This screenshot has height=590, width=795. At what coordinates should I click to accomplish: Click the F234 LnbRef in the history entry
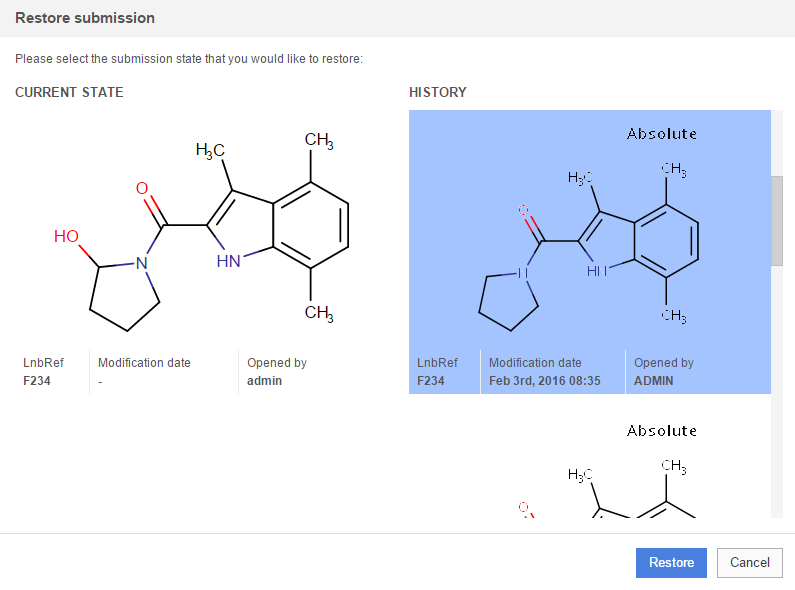point(432,381)
